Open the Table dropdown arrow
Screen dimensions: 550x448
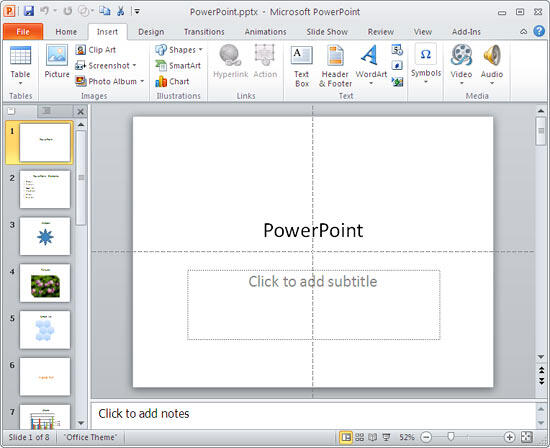[x=20, y=83]
